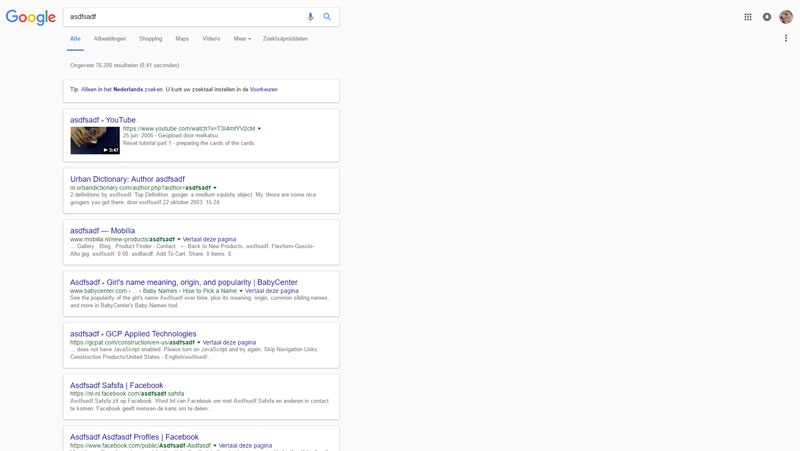Open the BabyCenter girl's name result

184,282
